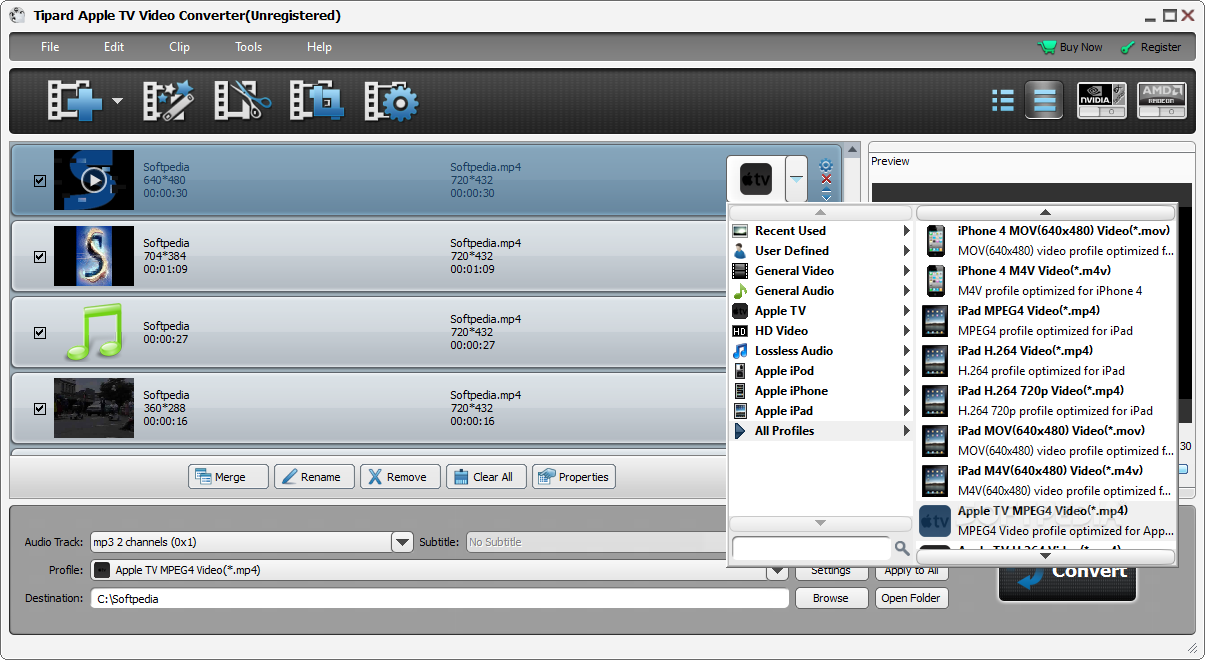
Task: Expand Apple TV category
Action: 821,311
